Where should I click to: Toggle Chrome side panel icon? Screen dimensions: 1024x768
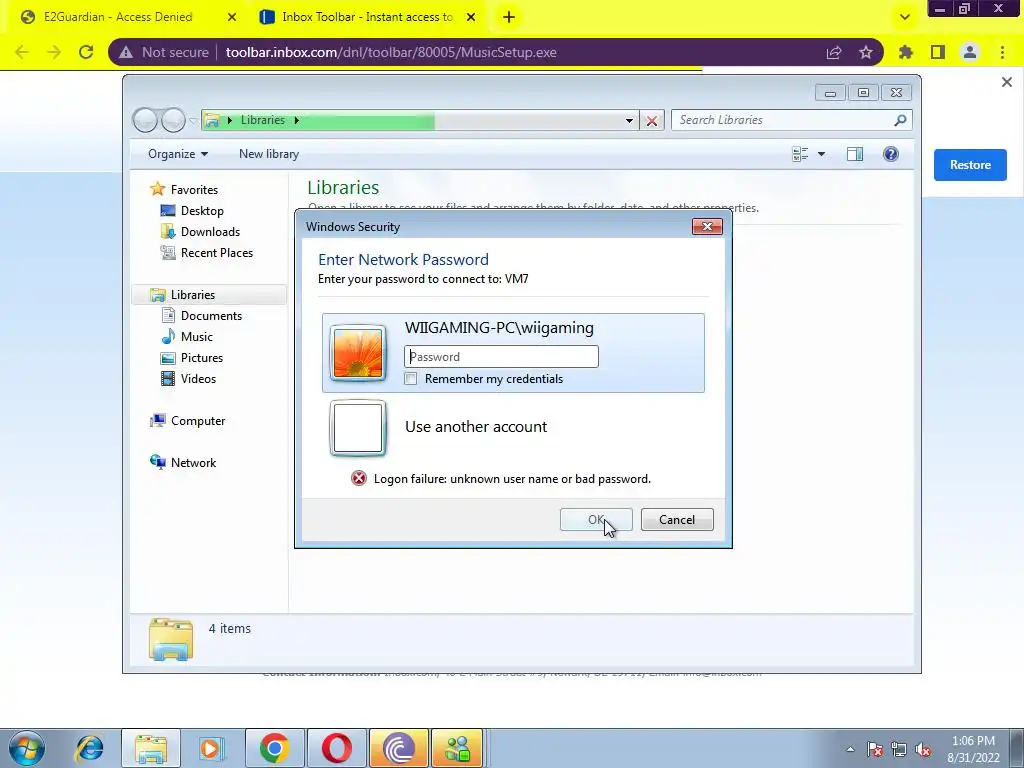point(938,52)
